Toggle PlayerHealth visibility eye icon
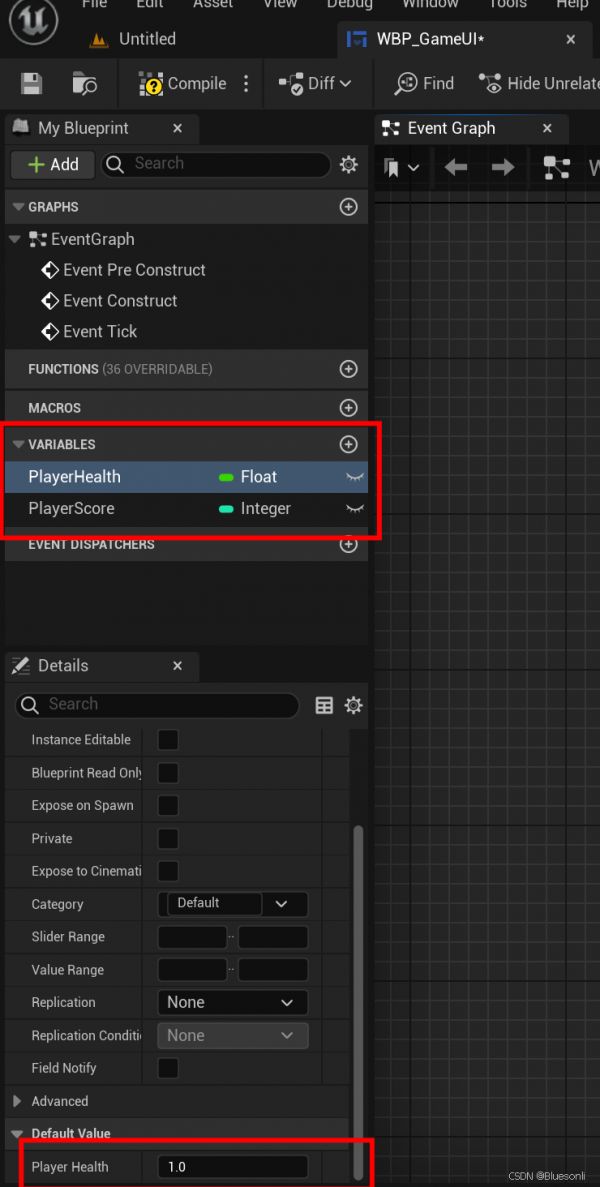This screenshot has height=1187, width=600. click(354, 478)
